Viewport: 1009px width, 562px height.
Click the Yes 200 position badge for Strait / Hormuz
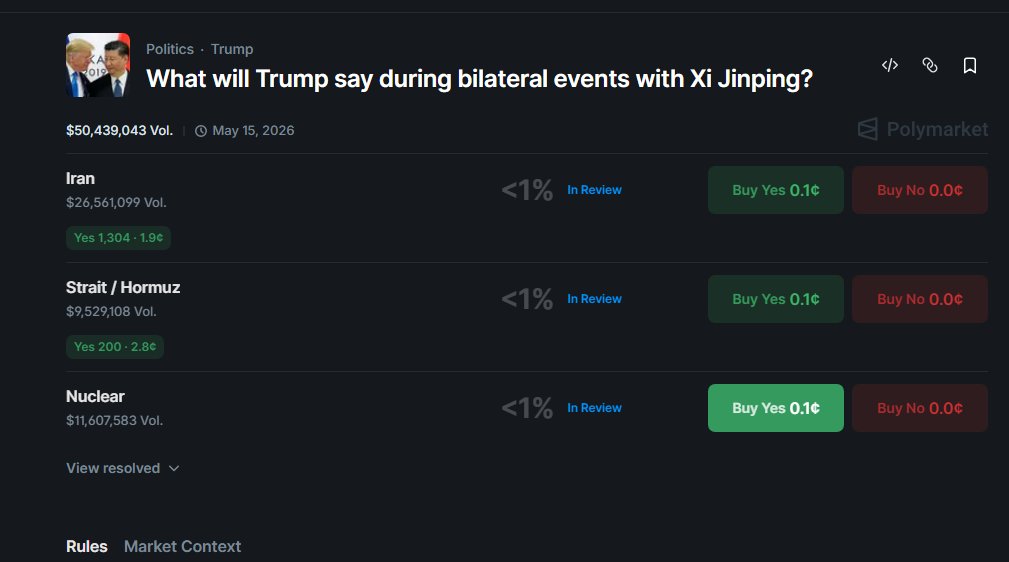(x=115, y=346)
